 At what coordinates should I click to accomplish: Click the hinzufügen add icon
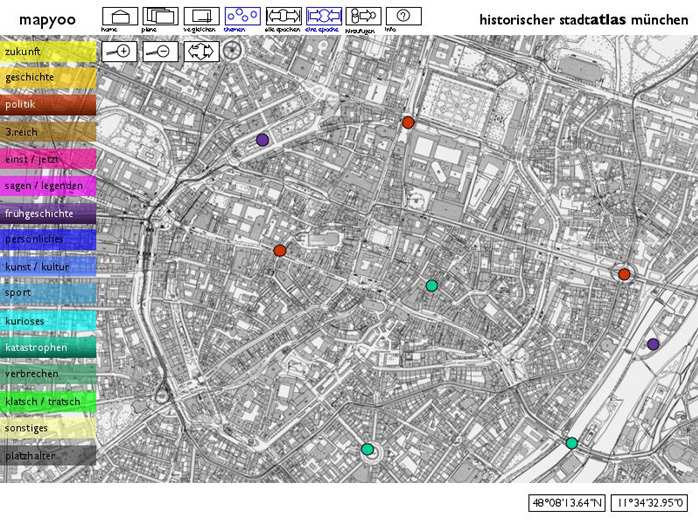point(364,16)
